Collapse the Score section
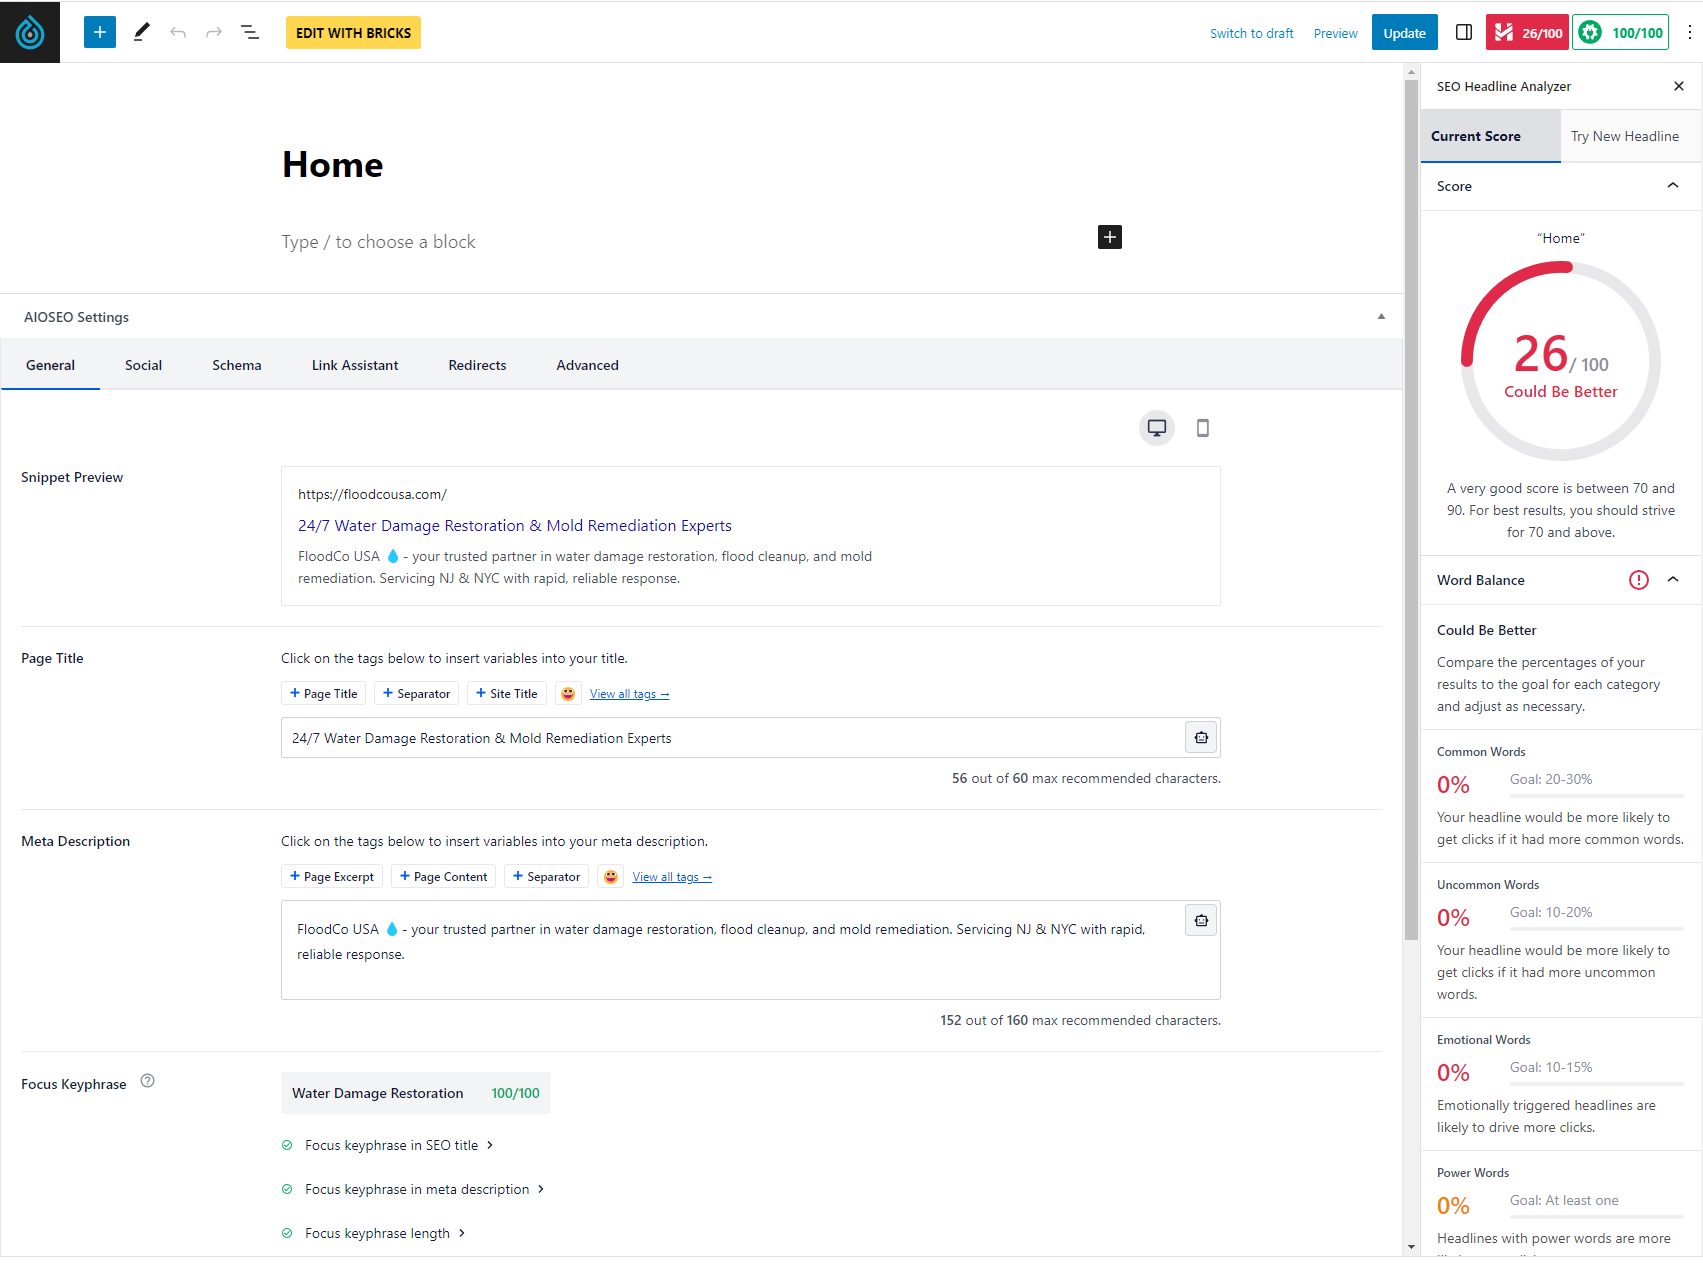 [x=1673, y=185]
